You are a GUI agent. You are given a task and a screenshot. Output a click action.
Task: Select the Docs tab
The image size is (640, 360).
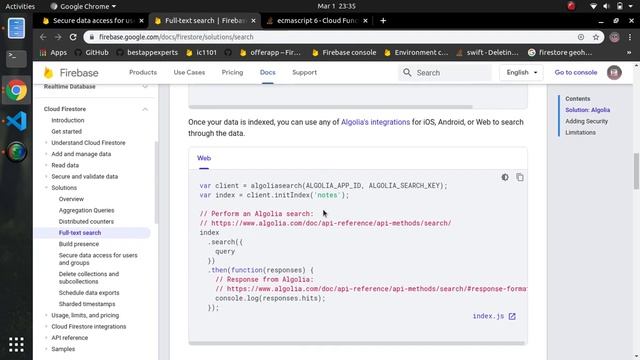pos(268,73)
